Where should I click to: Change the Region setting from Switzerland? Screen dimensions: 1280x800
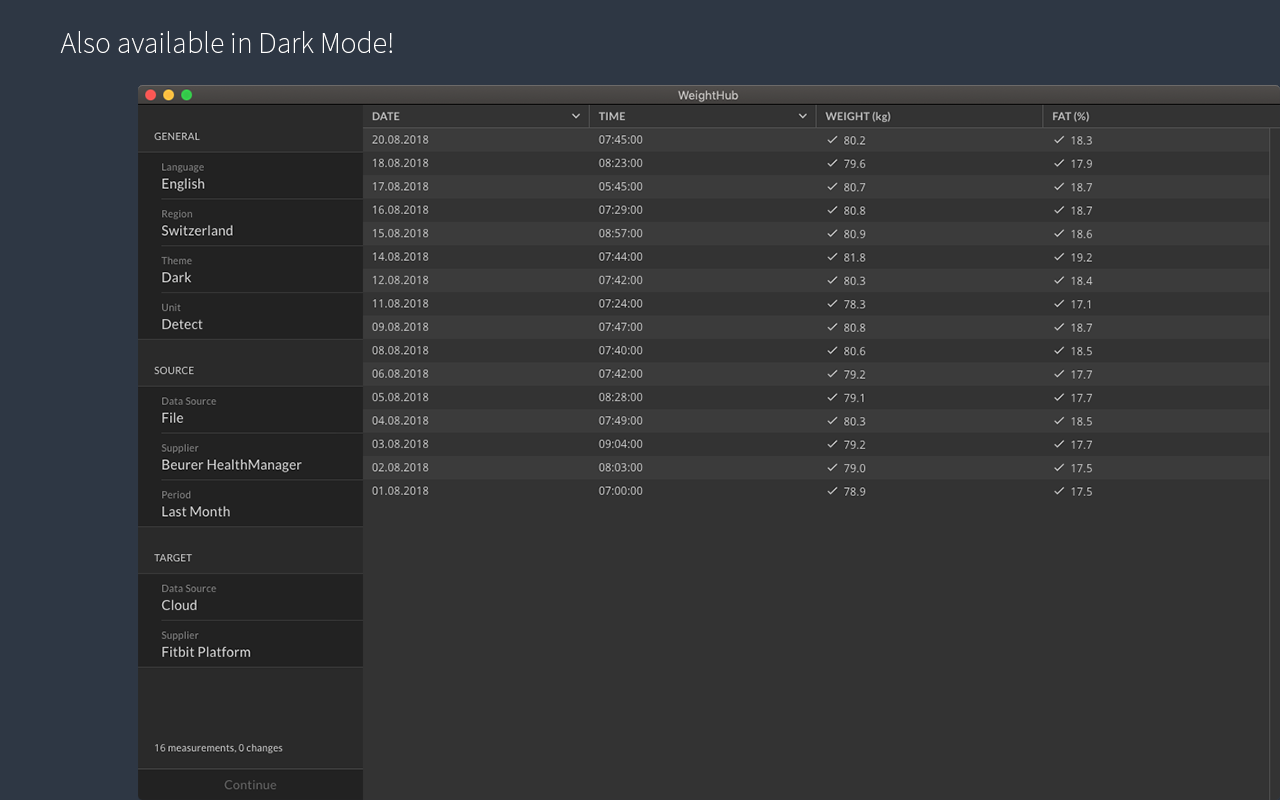click(250, 223)
